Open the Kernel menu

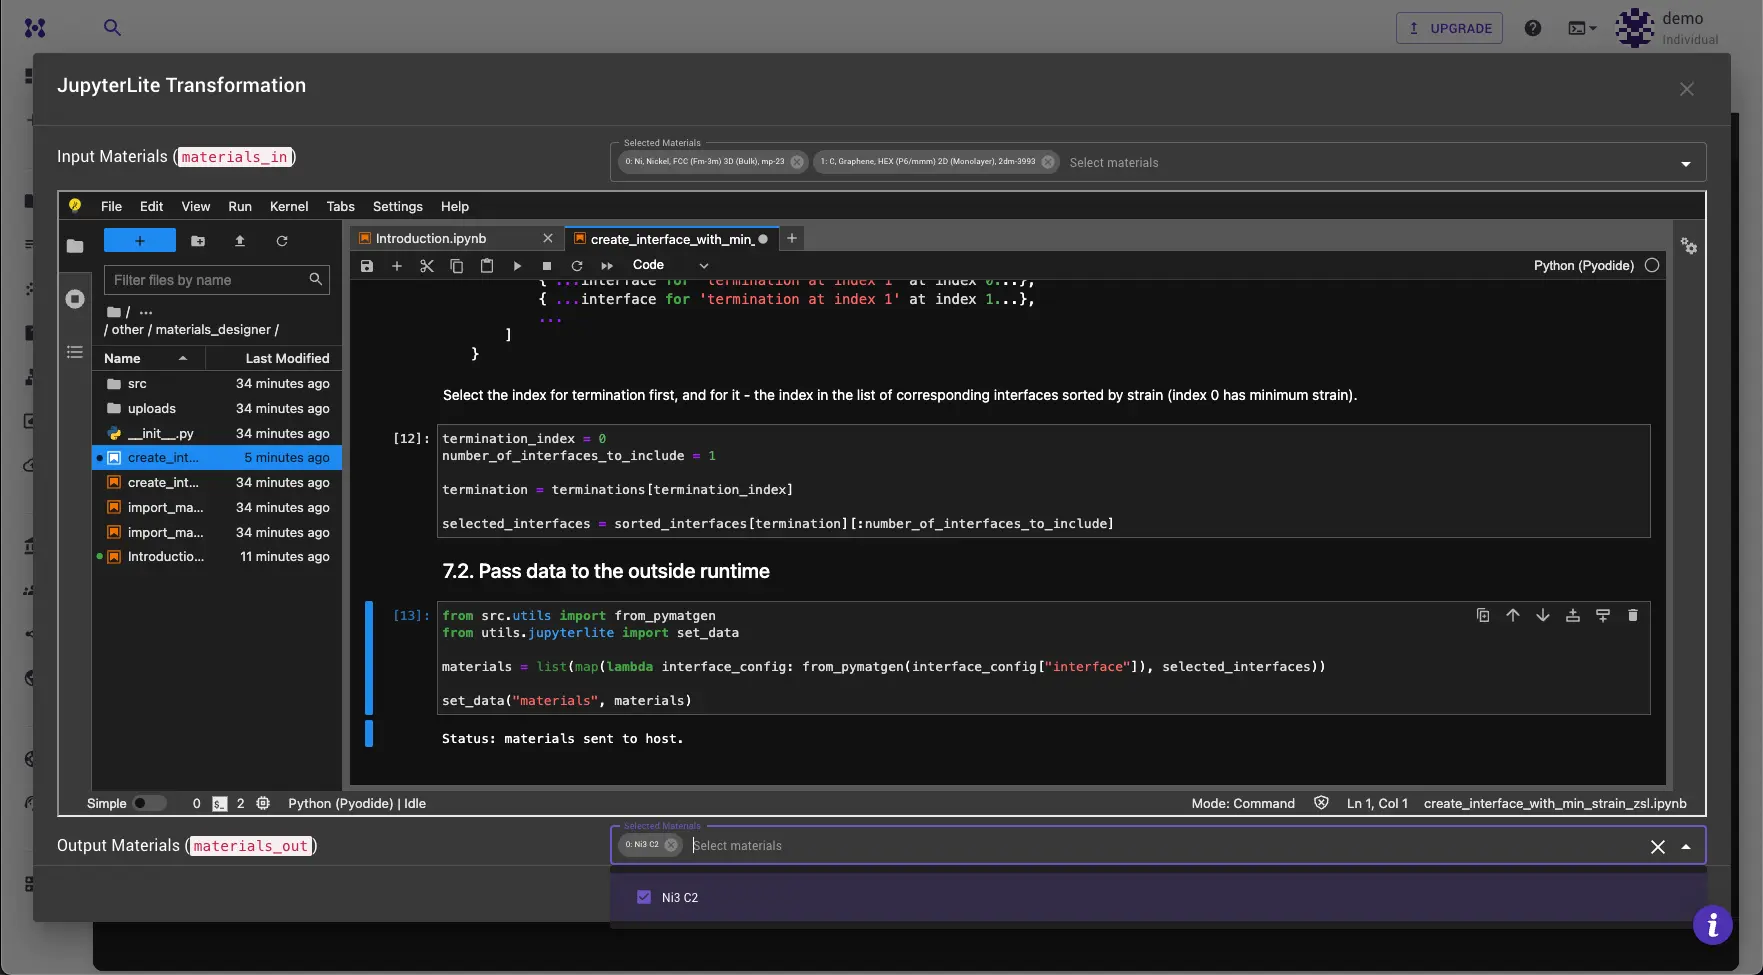[x=288, y=207]
